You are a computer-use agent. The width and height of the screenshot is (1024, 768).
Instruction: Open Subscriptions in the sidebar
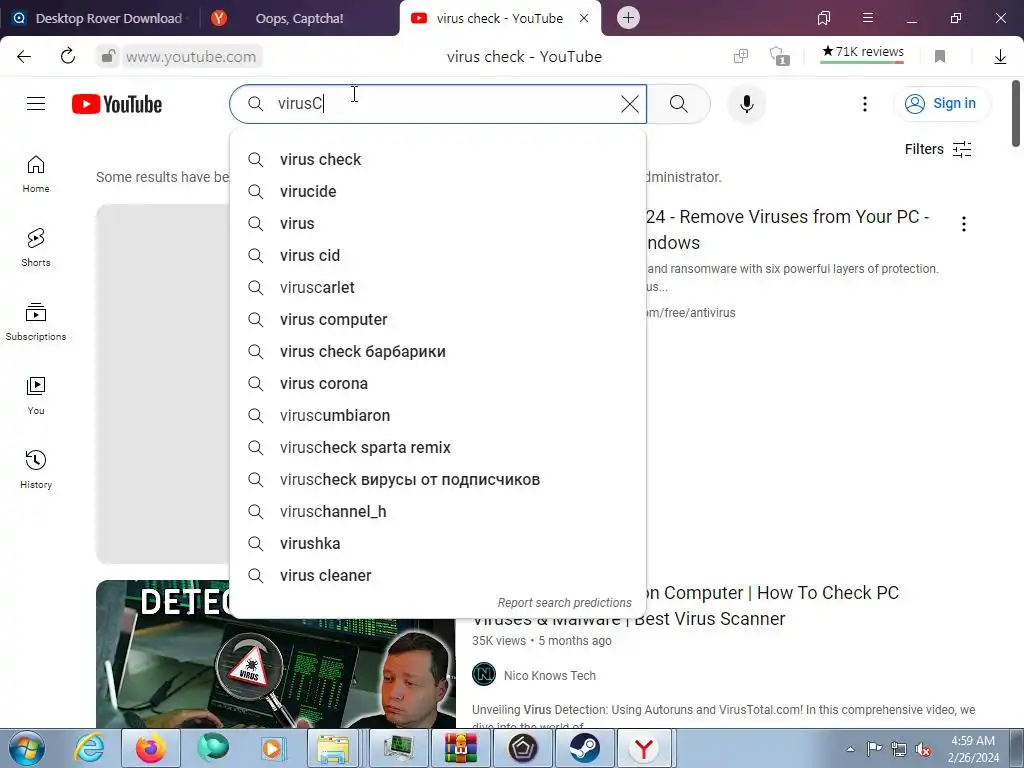[x=36, y=322]
